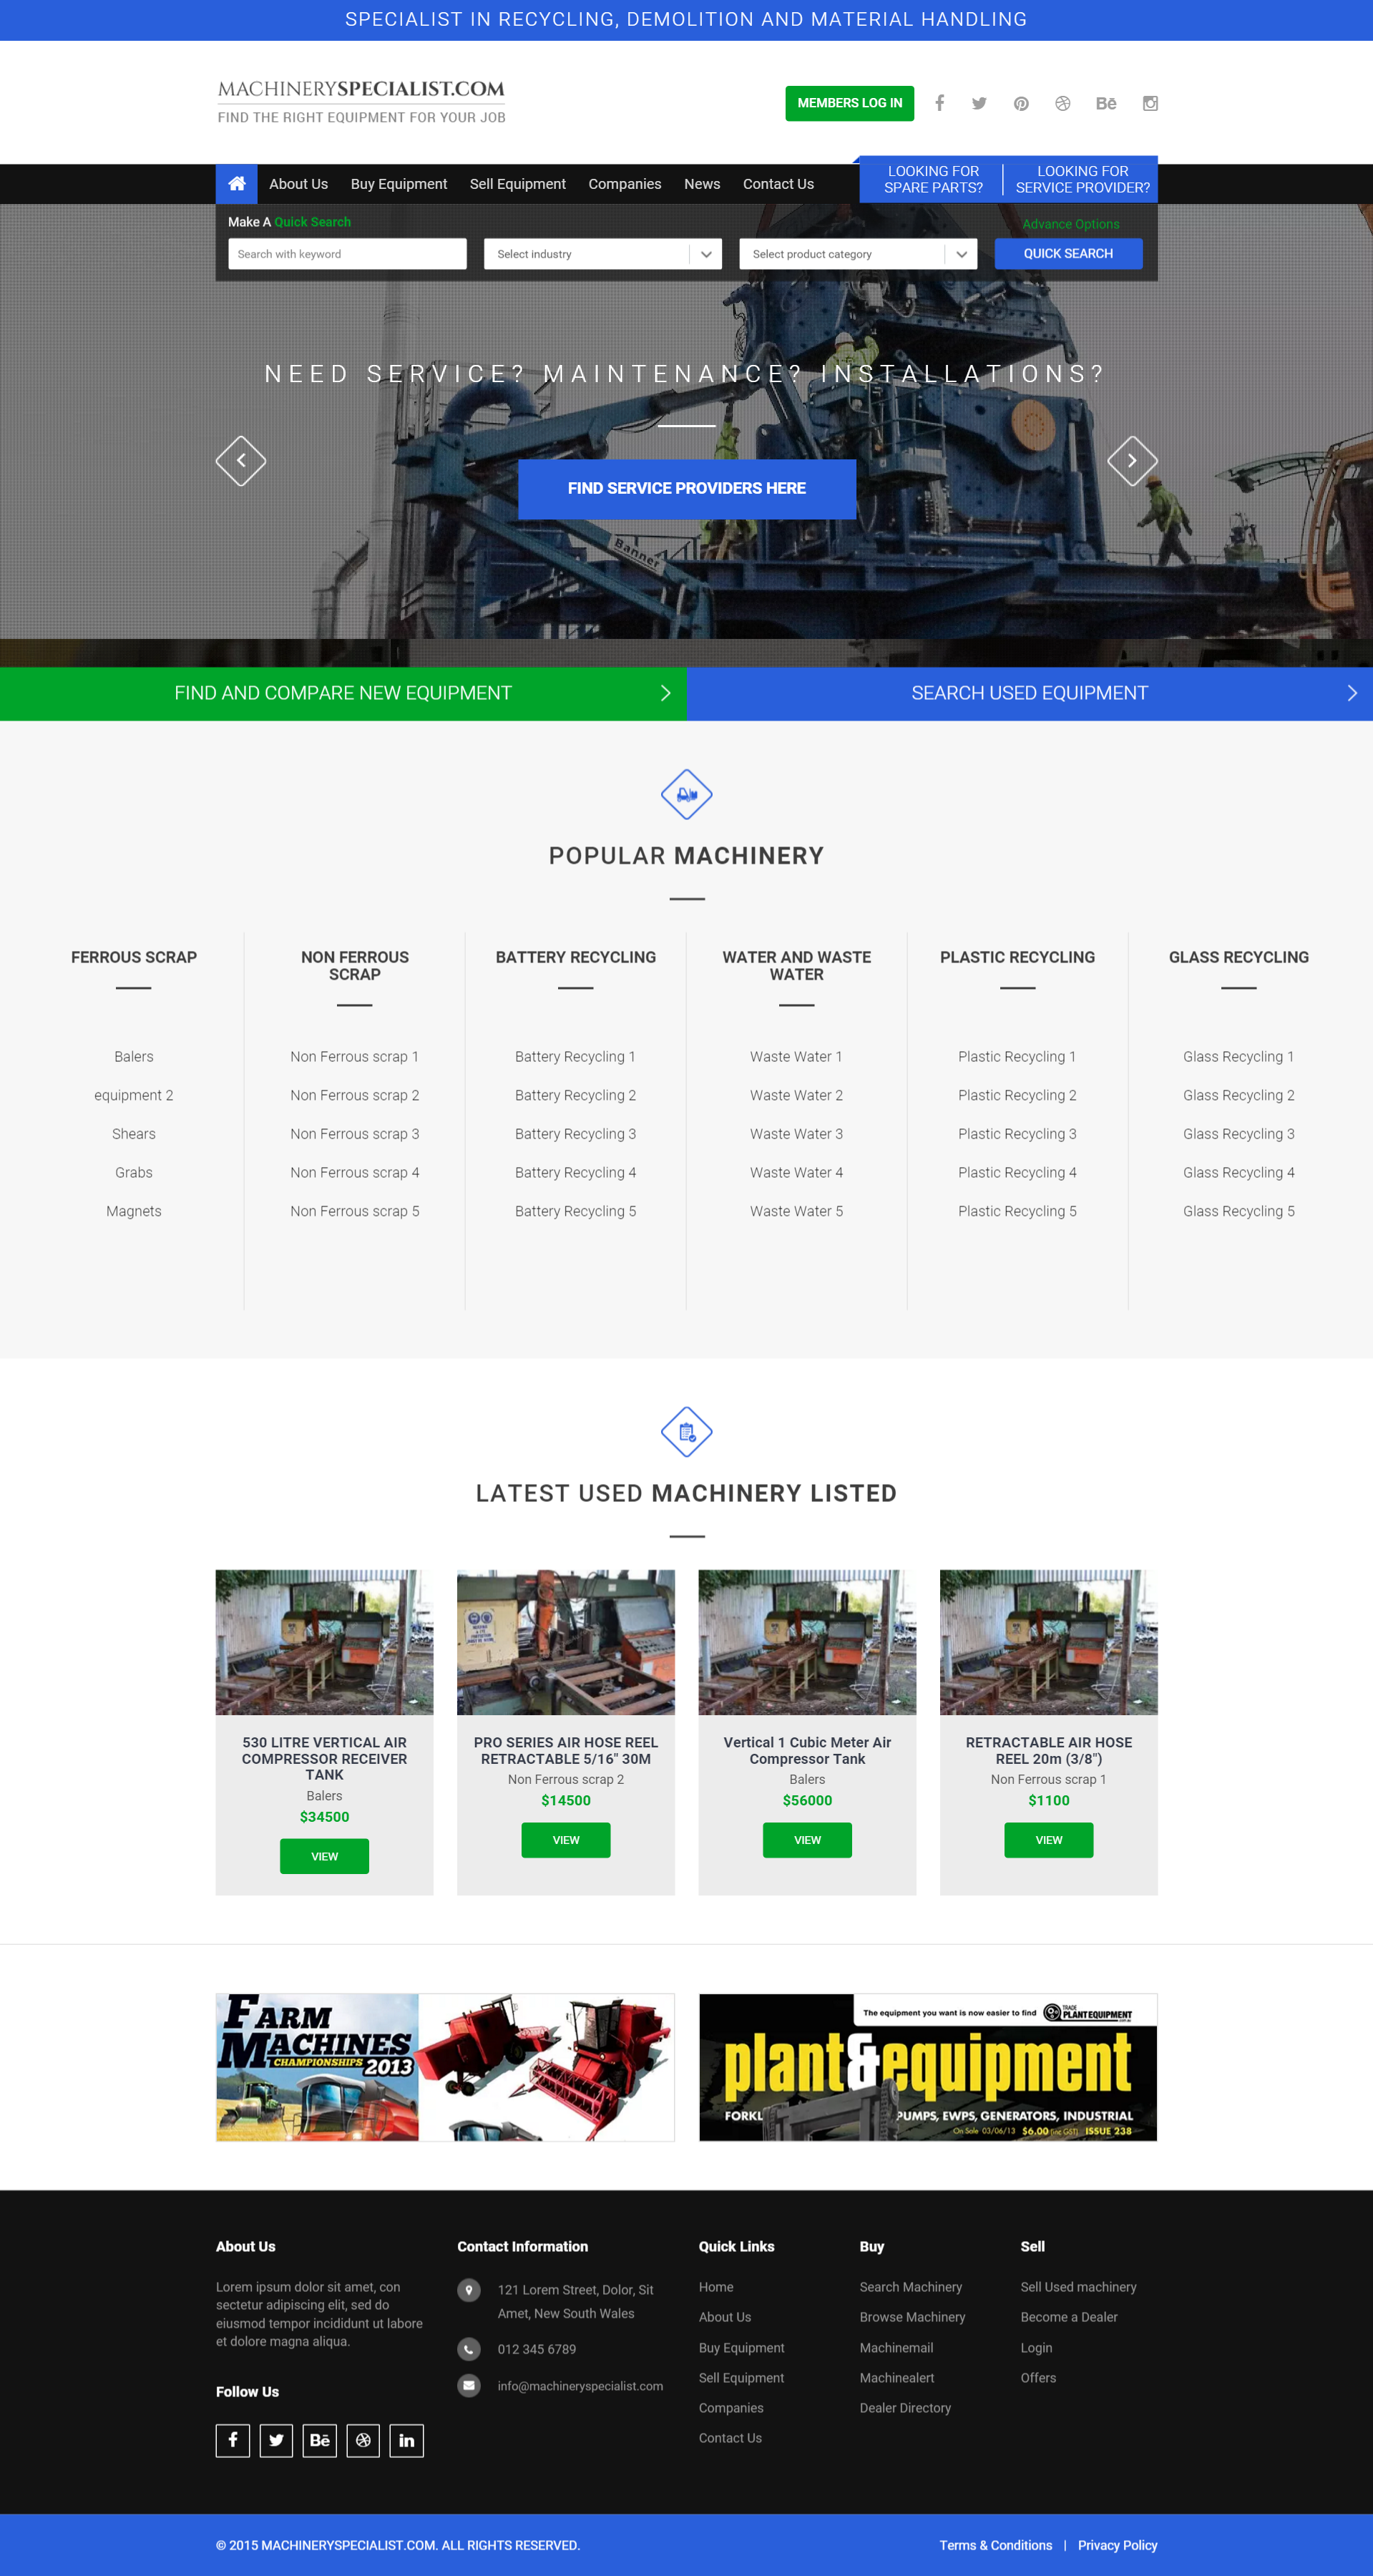Screen dimensions: 1373x2576
Task: Select Companies in the navigation bar
Action: point(624,184)
